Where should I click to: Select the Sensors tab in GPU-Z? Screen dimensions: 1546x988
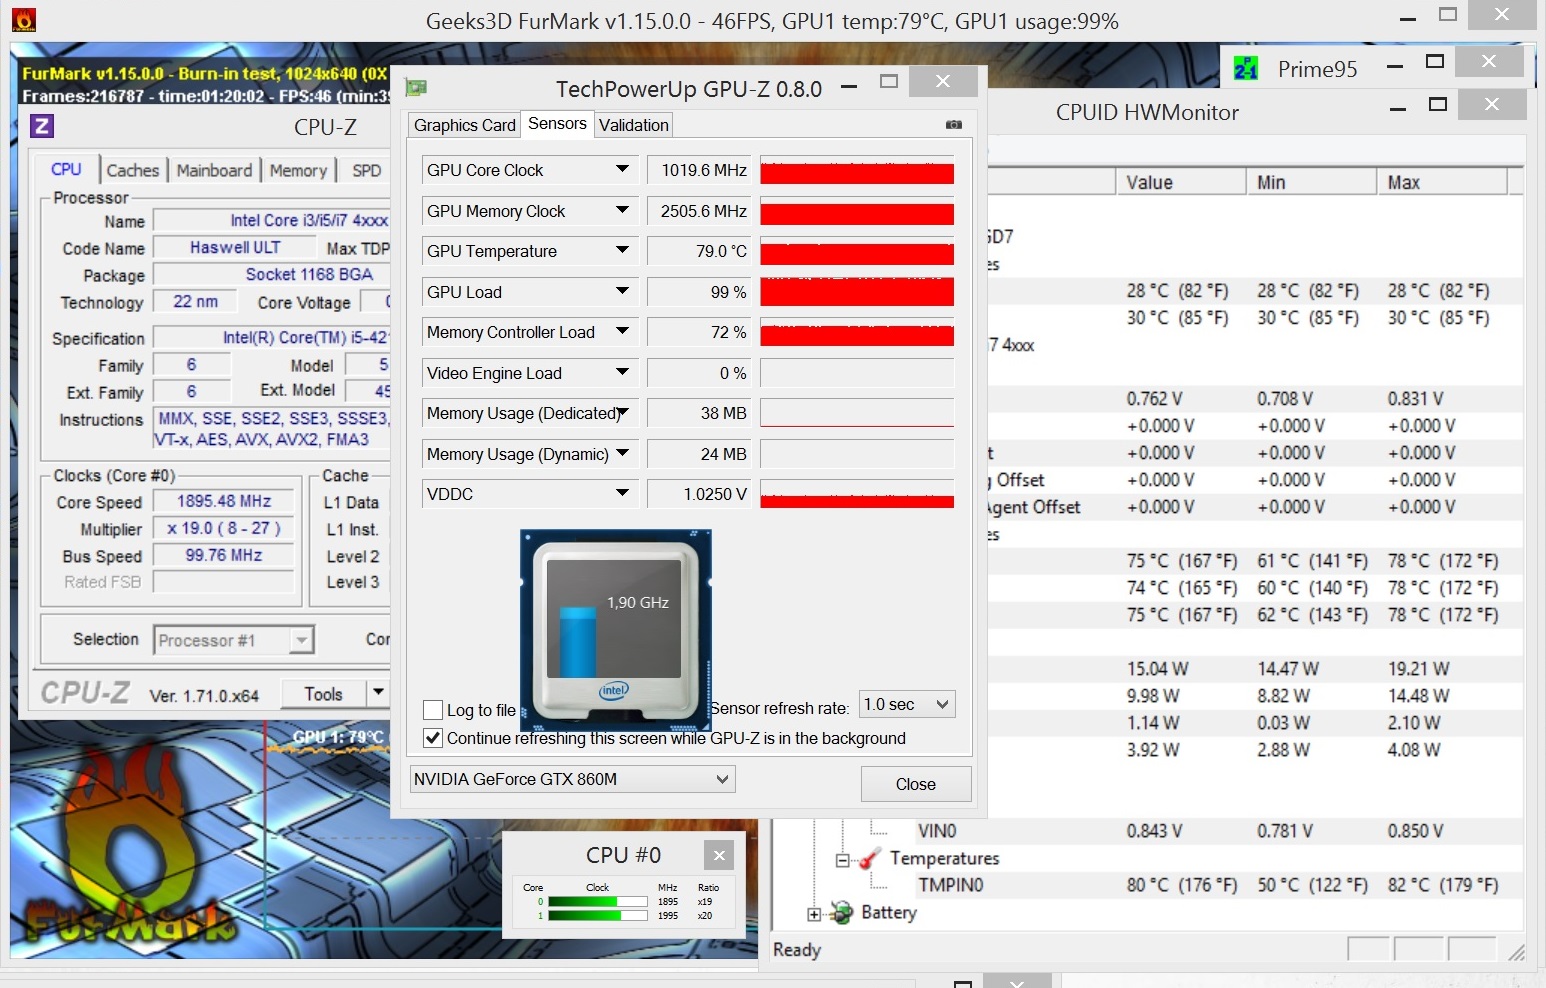[x=557, y=123]
